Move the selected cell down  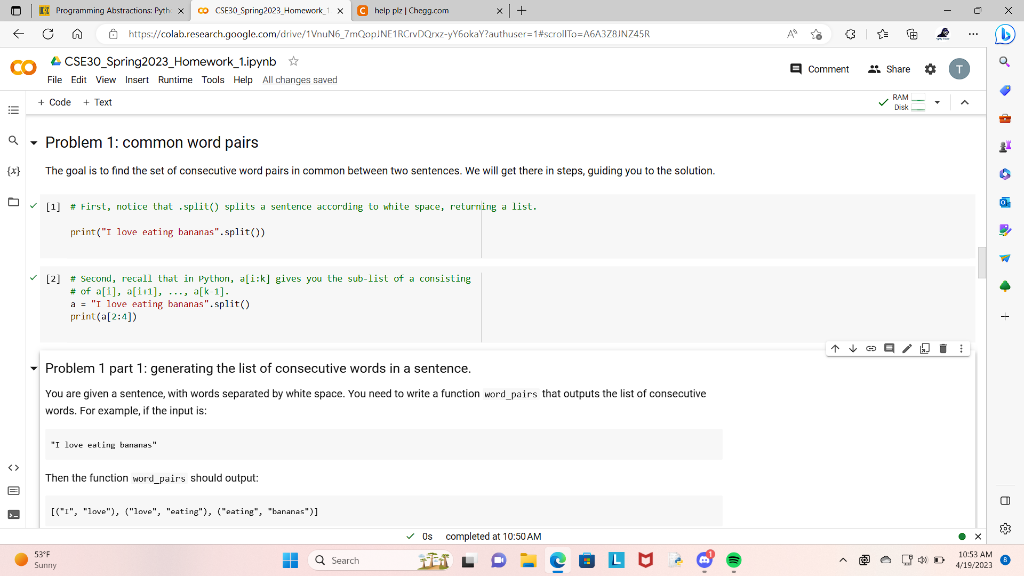click(x=852, y=348)
